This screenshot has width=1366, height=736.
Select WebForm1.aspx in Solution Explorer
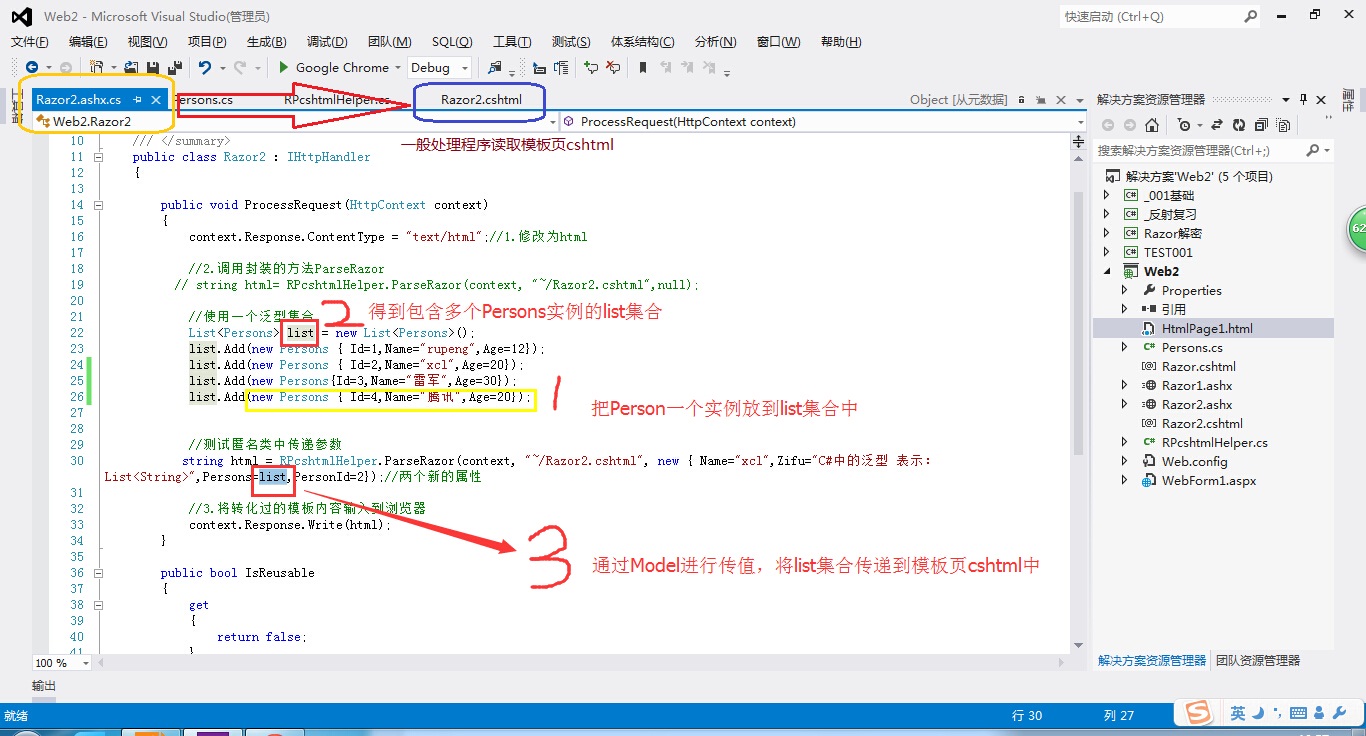(x=1208, y=480)
